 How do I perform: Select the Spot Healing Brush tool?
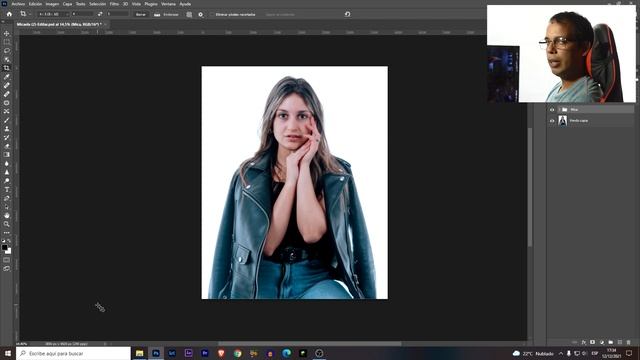pyautogui.click(x=7, y=85)
